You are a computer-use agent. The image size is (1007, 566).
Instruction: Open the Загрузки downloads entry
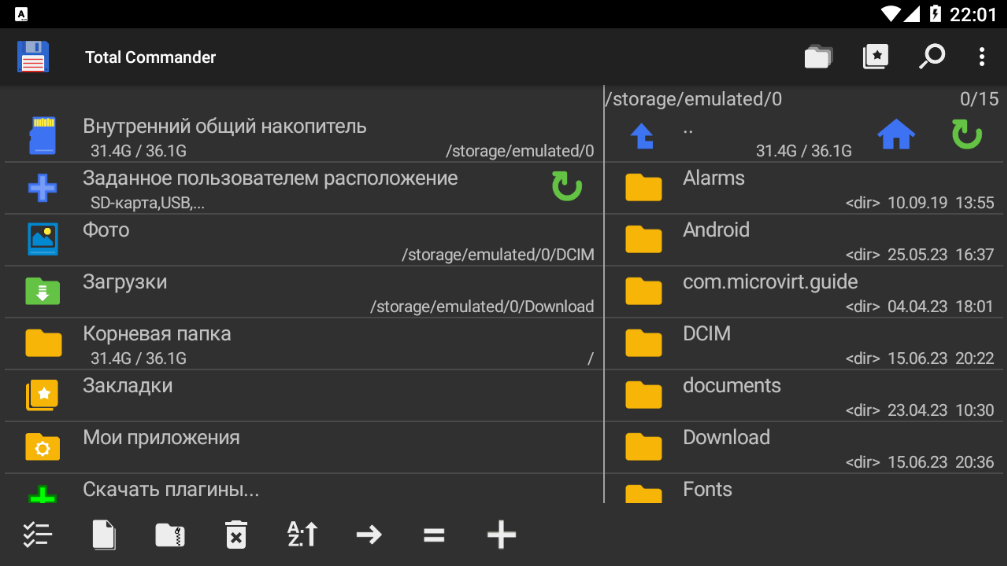304,292
